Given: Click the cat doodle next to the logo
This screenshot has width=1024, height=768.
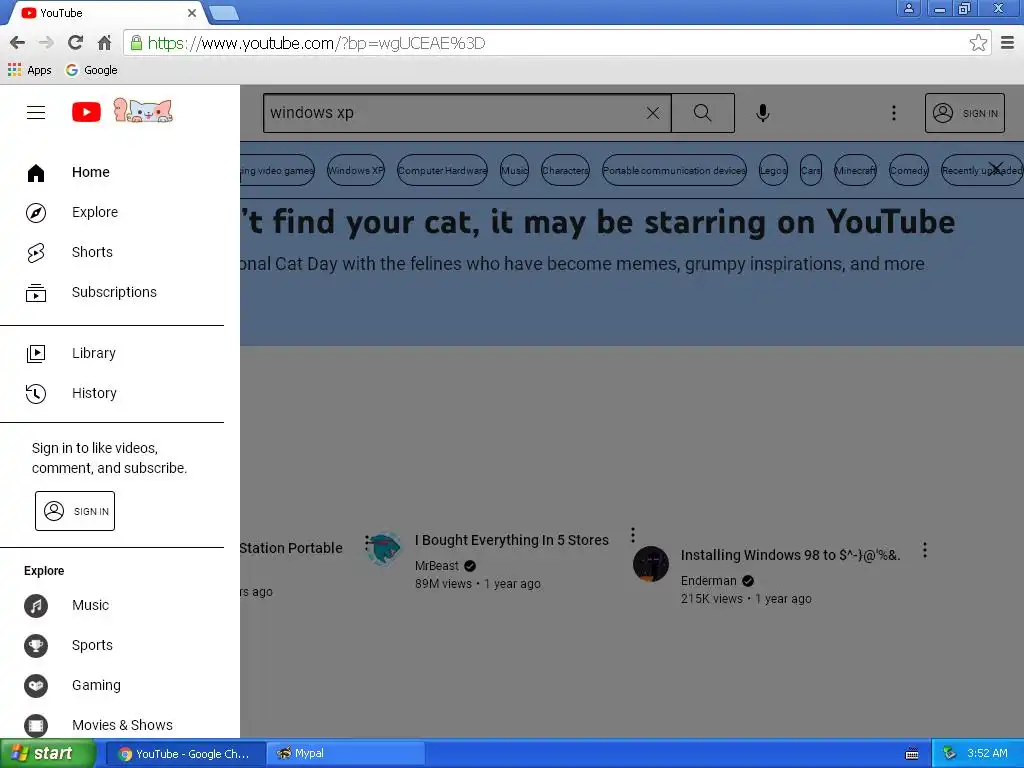Looking at the screenshot, I should click(143, 110).
